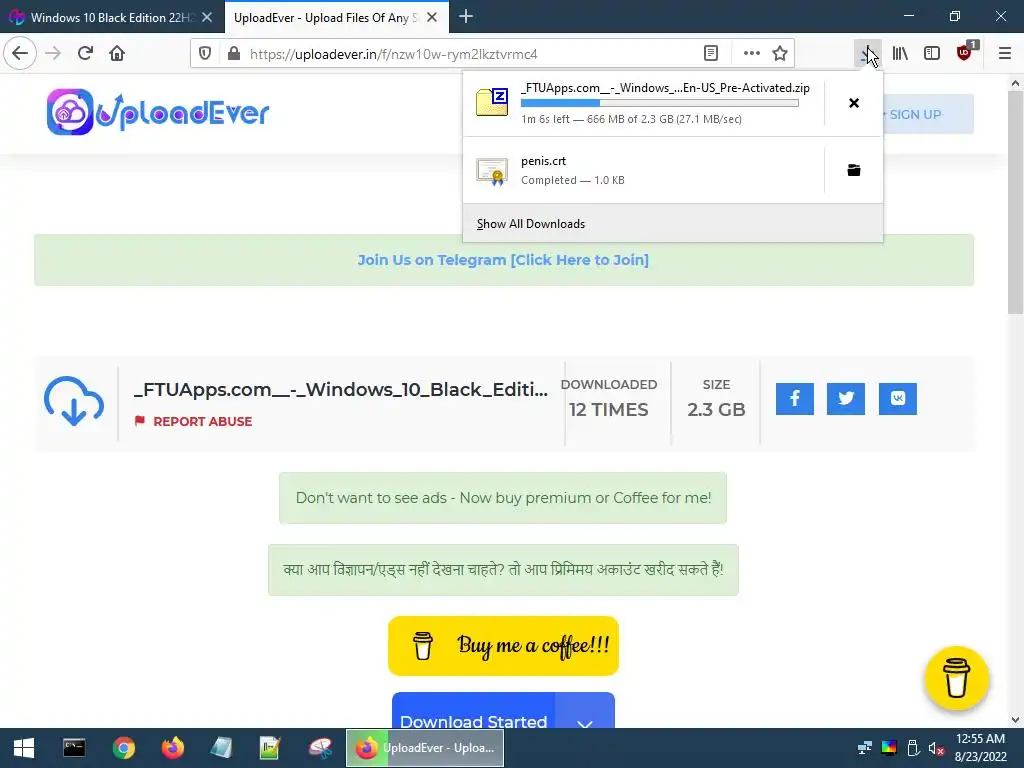Share file on Facebook
This screenshot has width=1024, height=768.
tap(795, 398)
